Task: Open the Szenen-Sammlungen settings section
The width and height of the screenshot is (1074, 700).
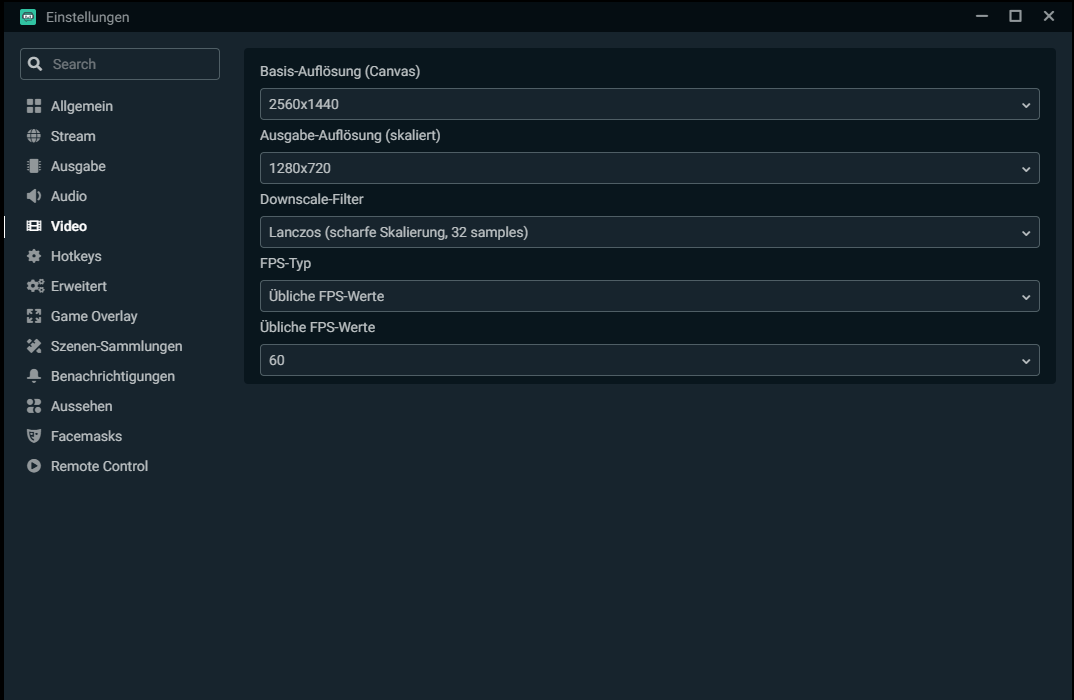Action: pyautogui.click(x=116, y=346)
